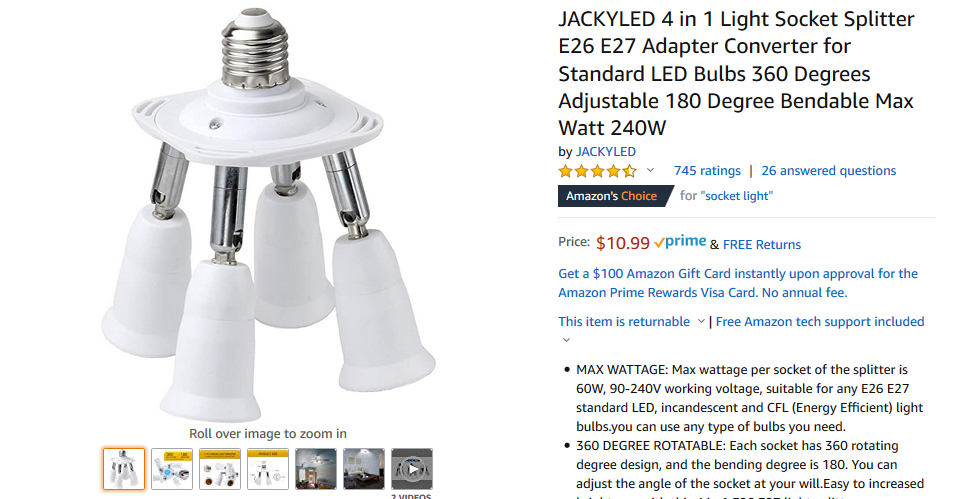View the third product thumbnail image
Image resolution: width=961 pixels, height=499 pixels.
[x=220, y=469]
